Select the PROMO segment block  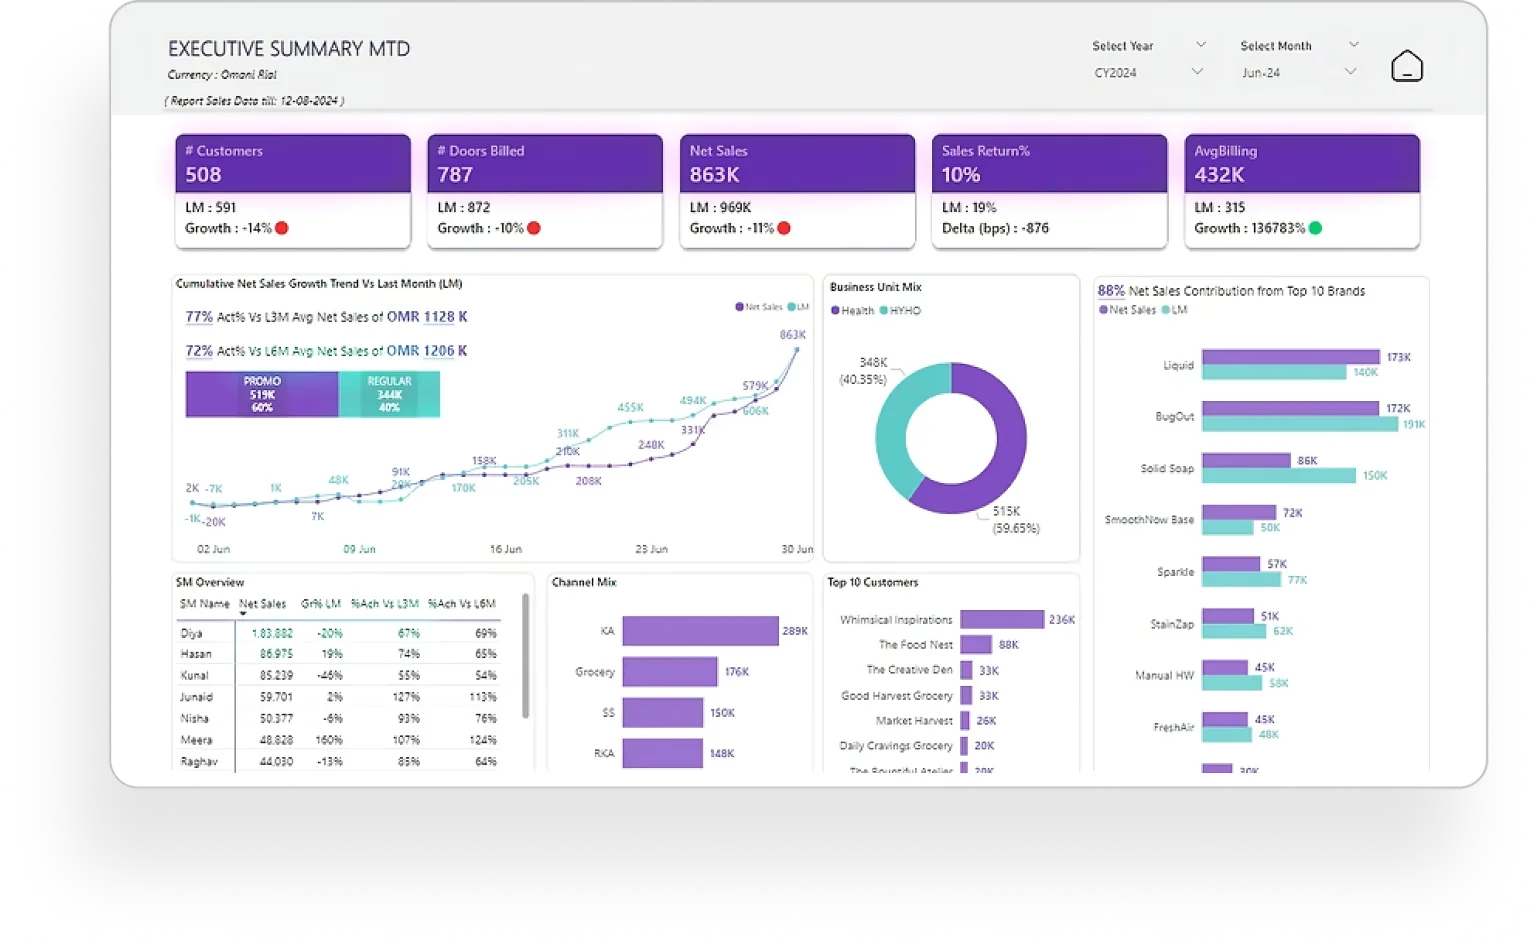pos(262,394)
